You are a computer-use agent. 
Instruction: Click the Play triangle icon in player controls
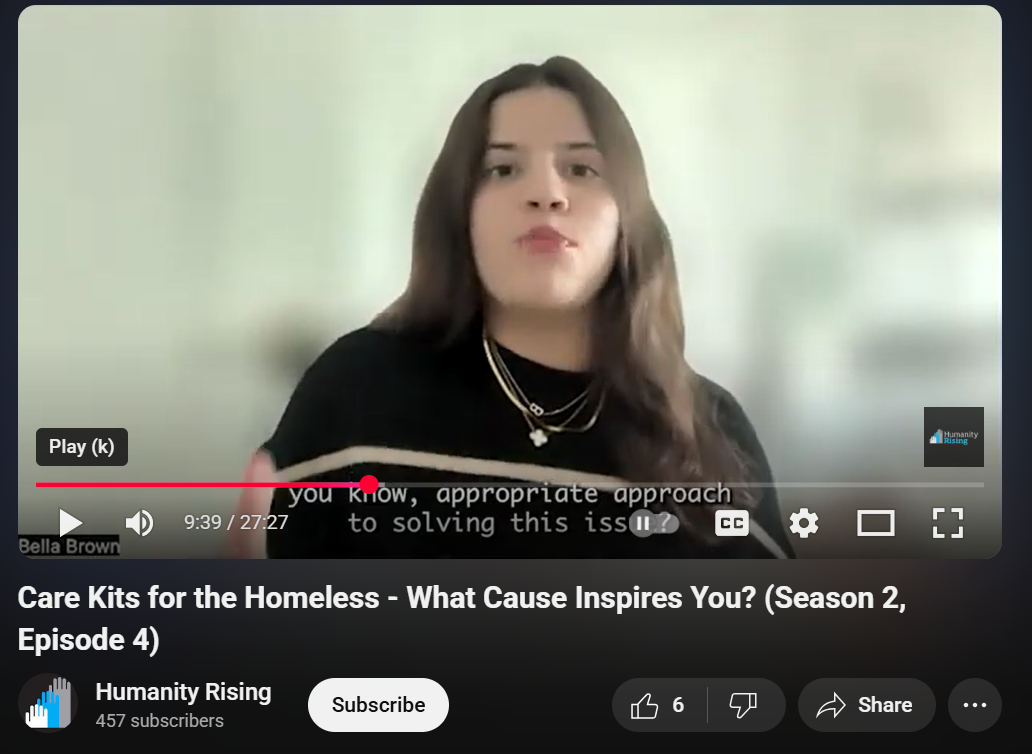(x=70, y=523)
